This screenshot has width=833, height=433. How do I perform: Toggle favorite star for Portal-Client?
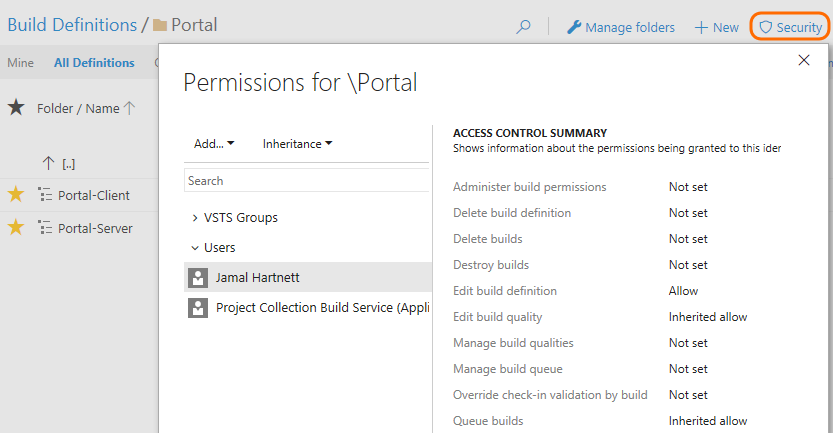tap(16, 194)
